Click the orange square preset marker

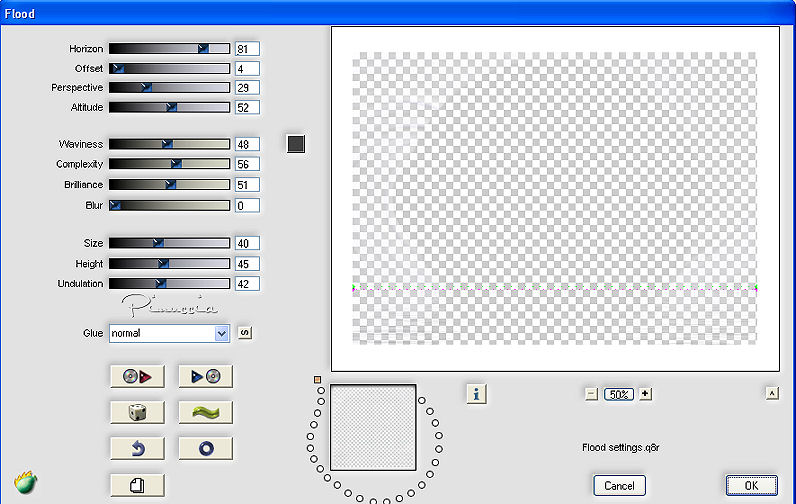pyautogui.click(x=317, y=380)
